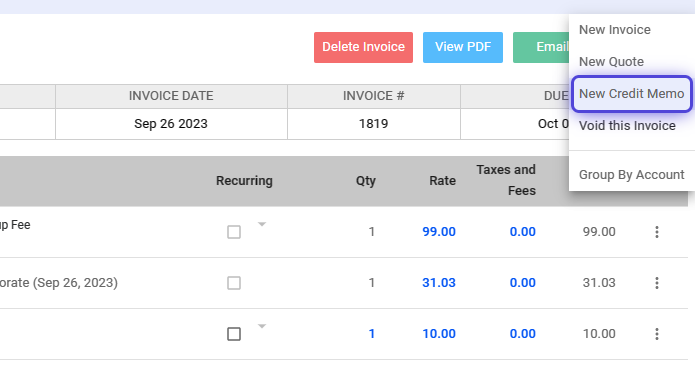Open the kebab menu for the 99.00 row

click(657, 232)
